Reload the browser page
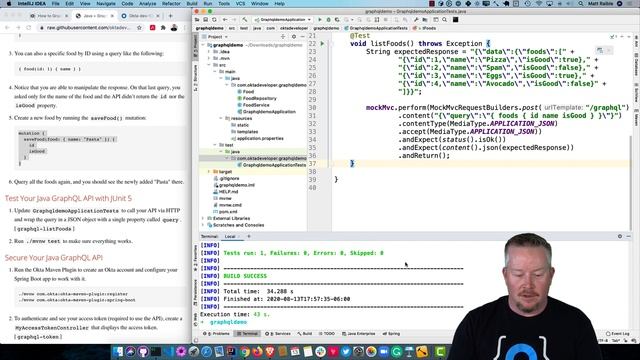This screenshot has width=640, height=360. coord(29,28)
